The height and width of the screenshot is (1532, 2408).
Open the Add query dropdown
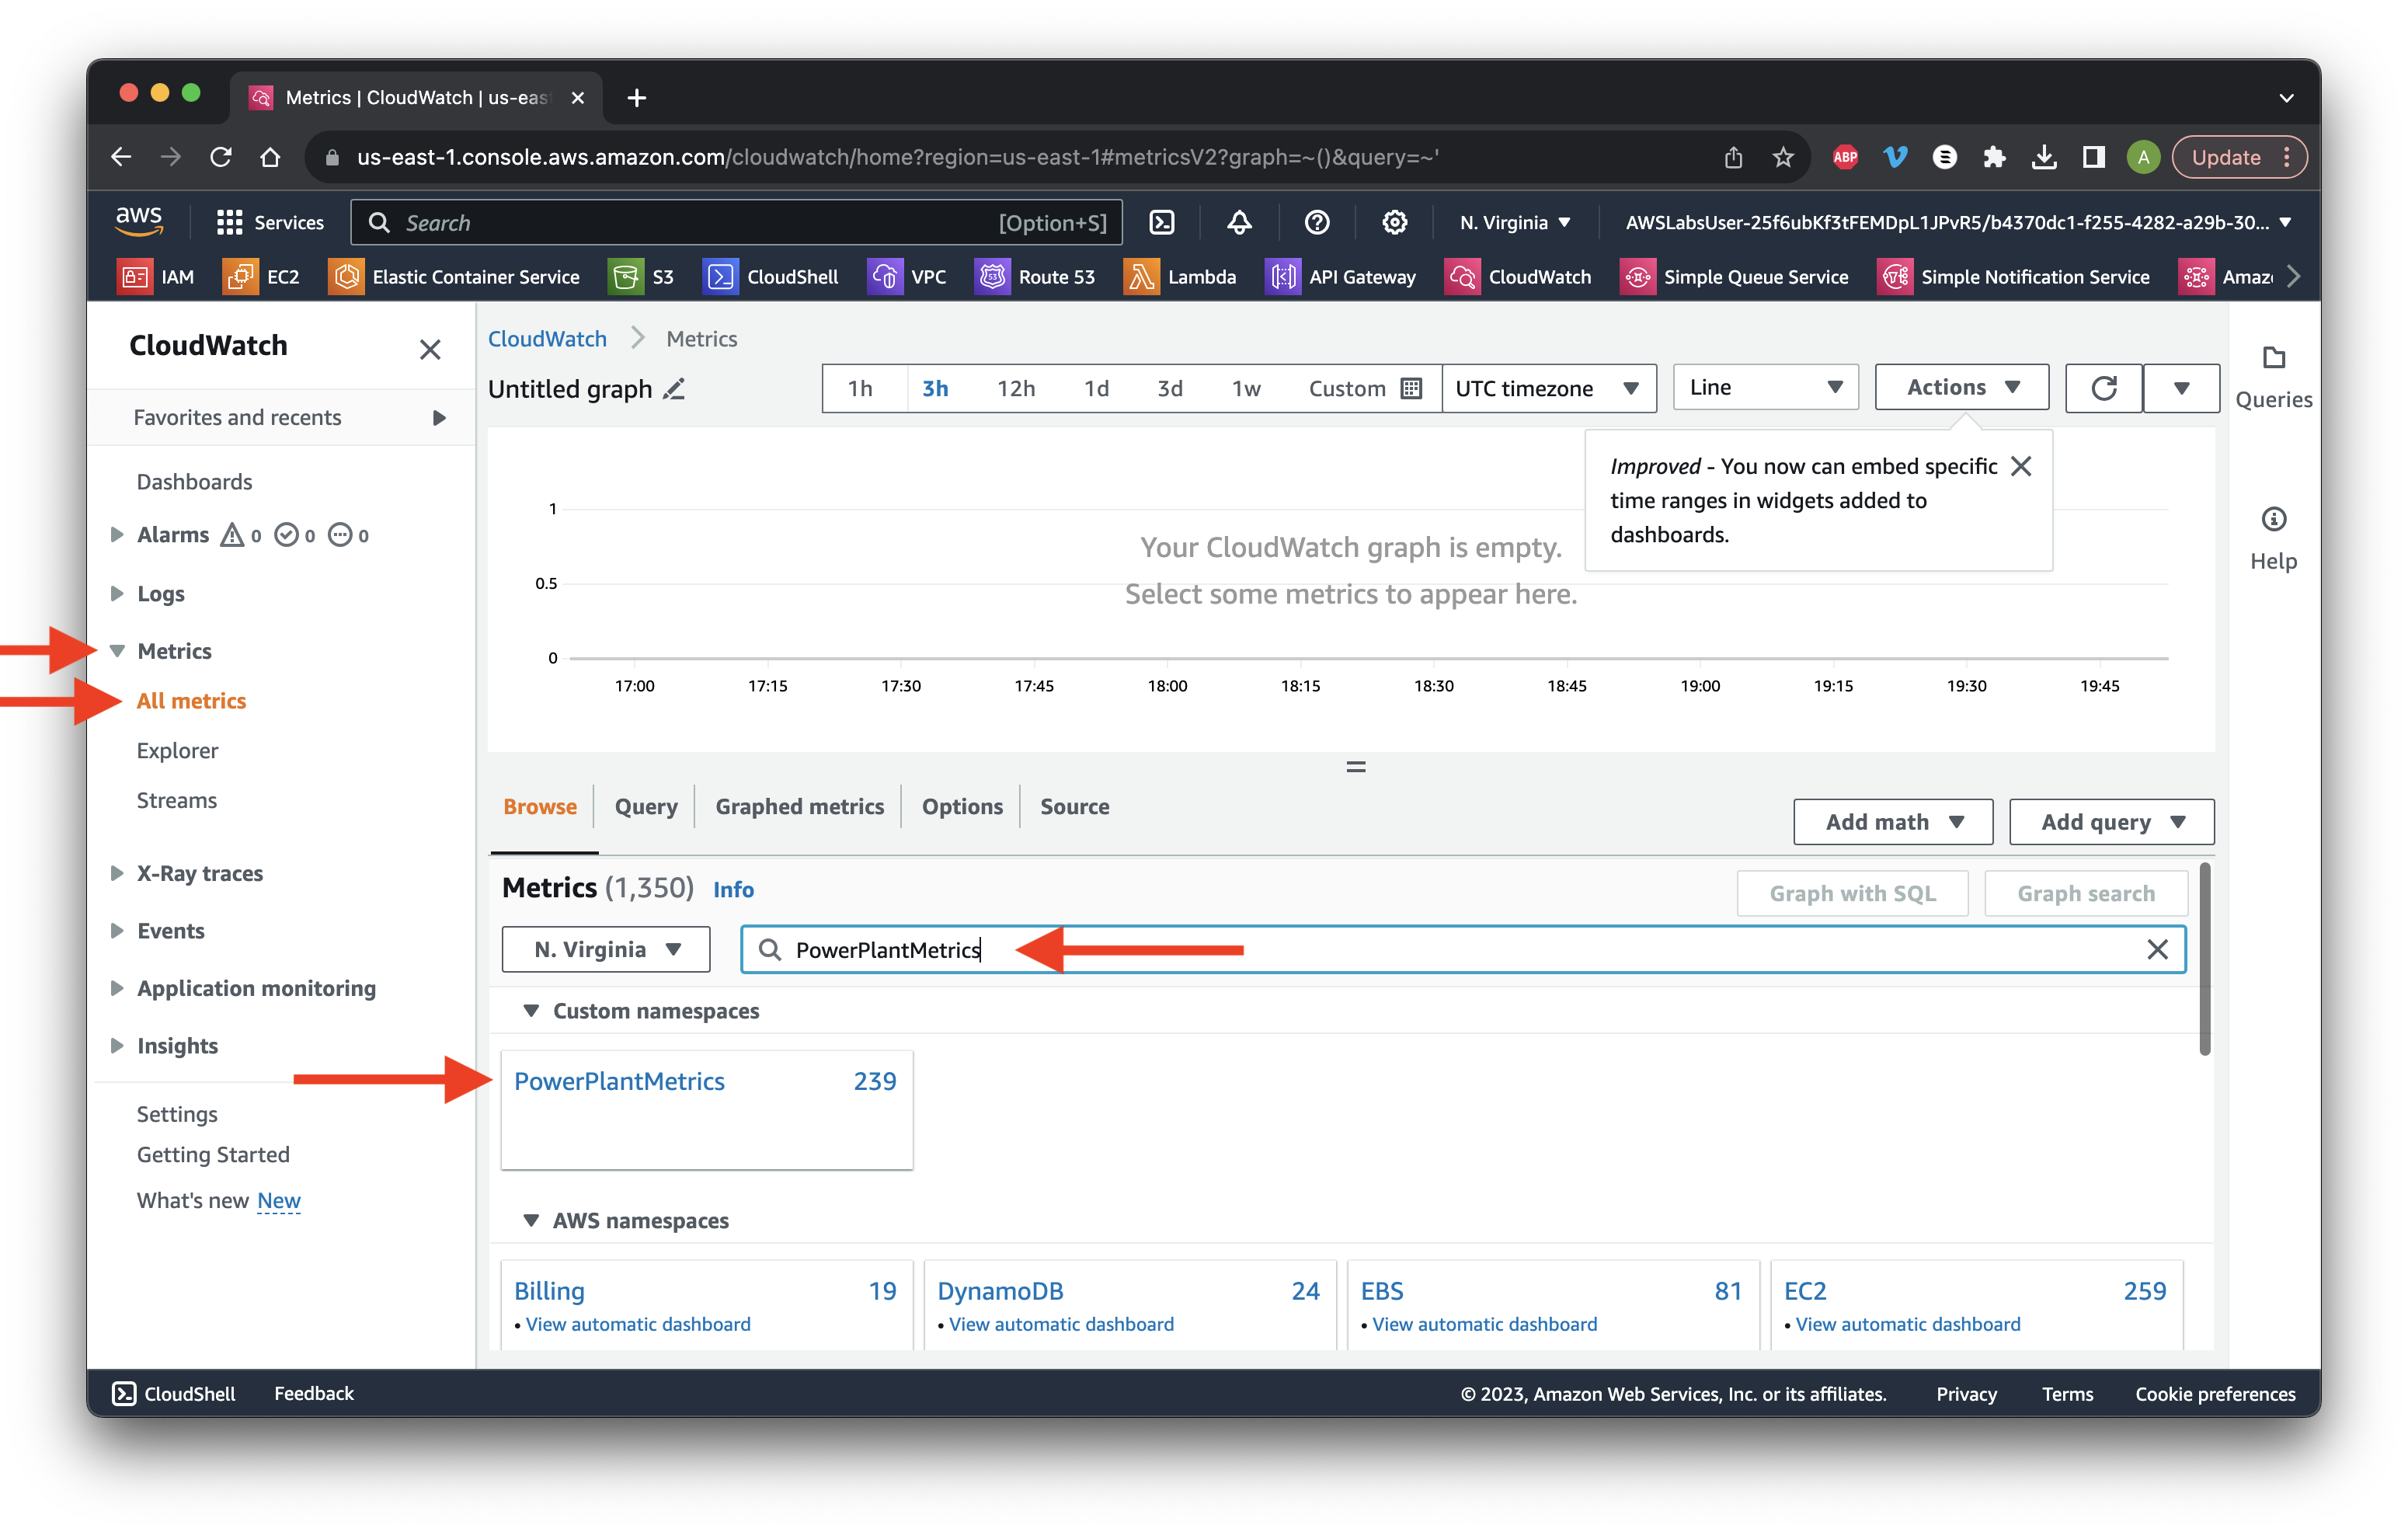point(2111,821)
